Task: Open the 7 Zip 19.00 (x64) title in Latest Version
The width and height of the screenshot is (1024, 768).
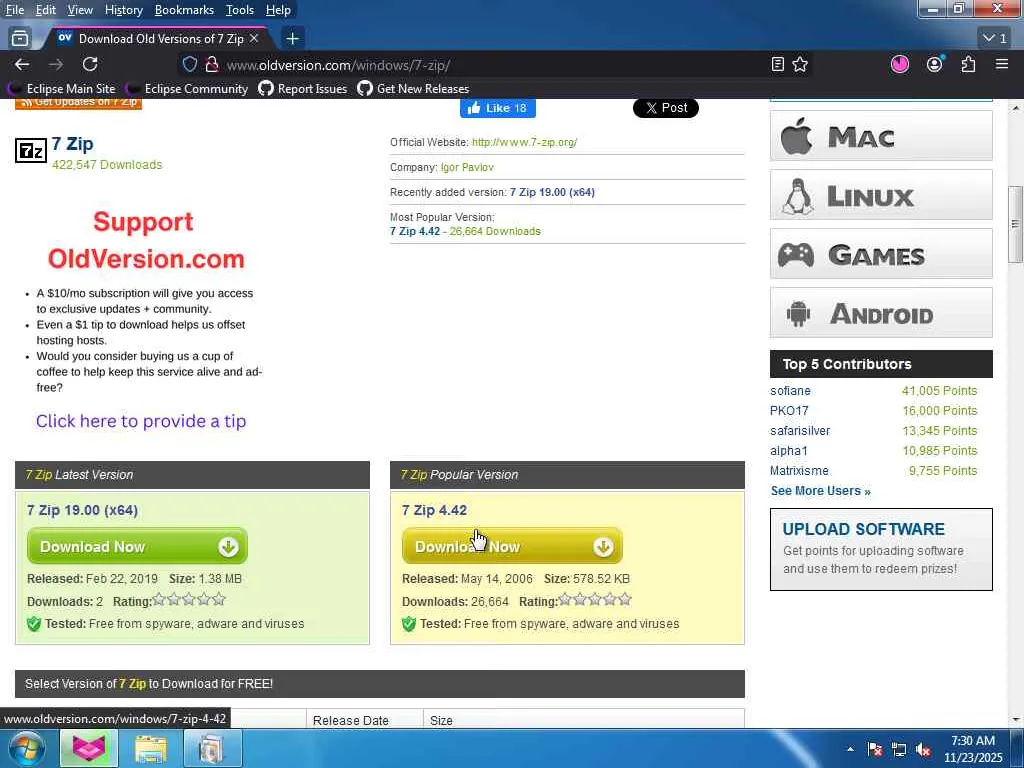Action: [82, 510]
